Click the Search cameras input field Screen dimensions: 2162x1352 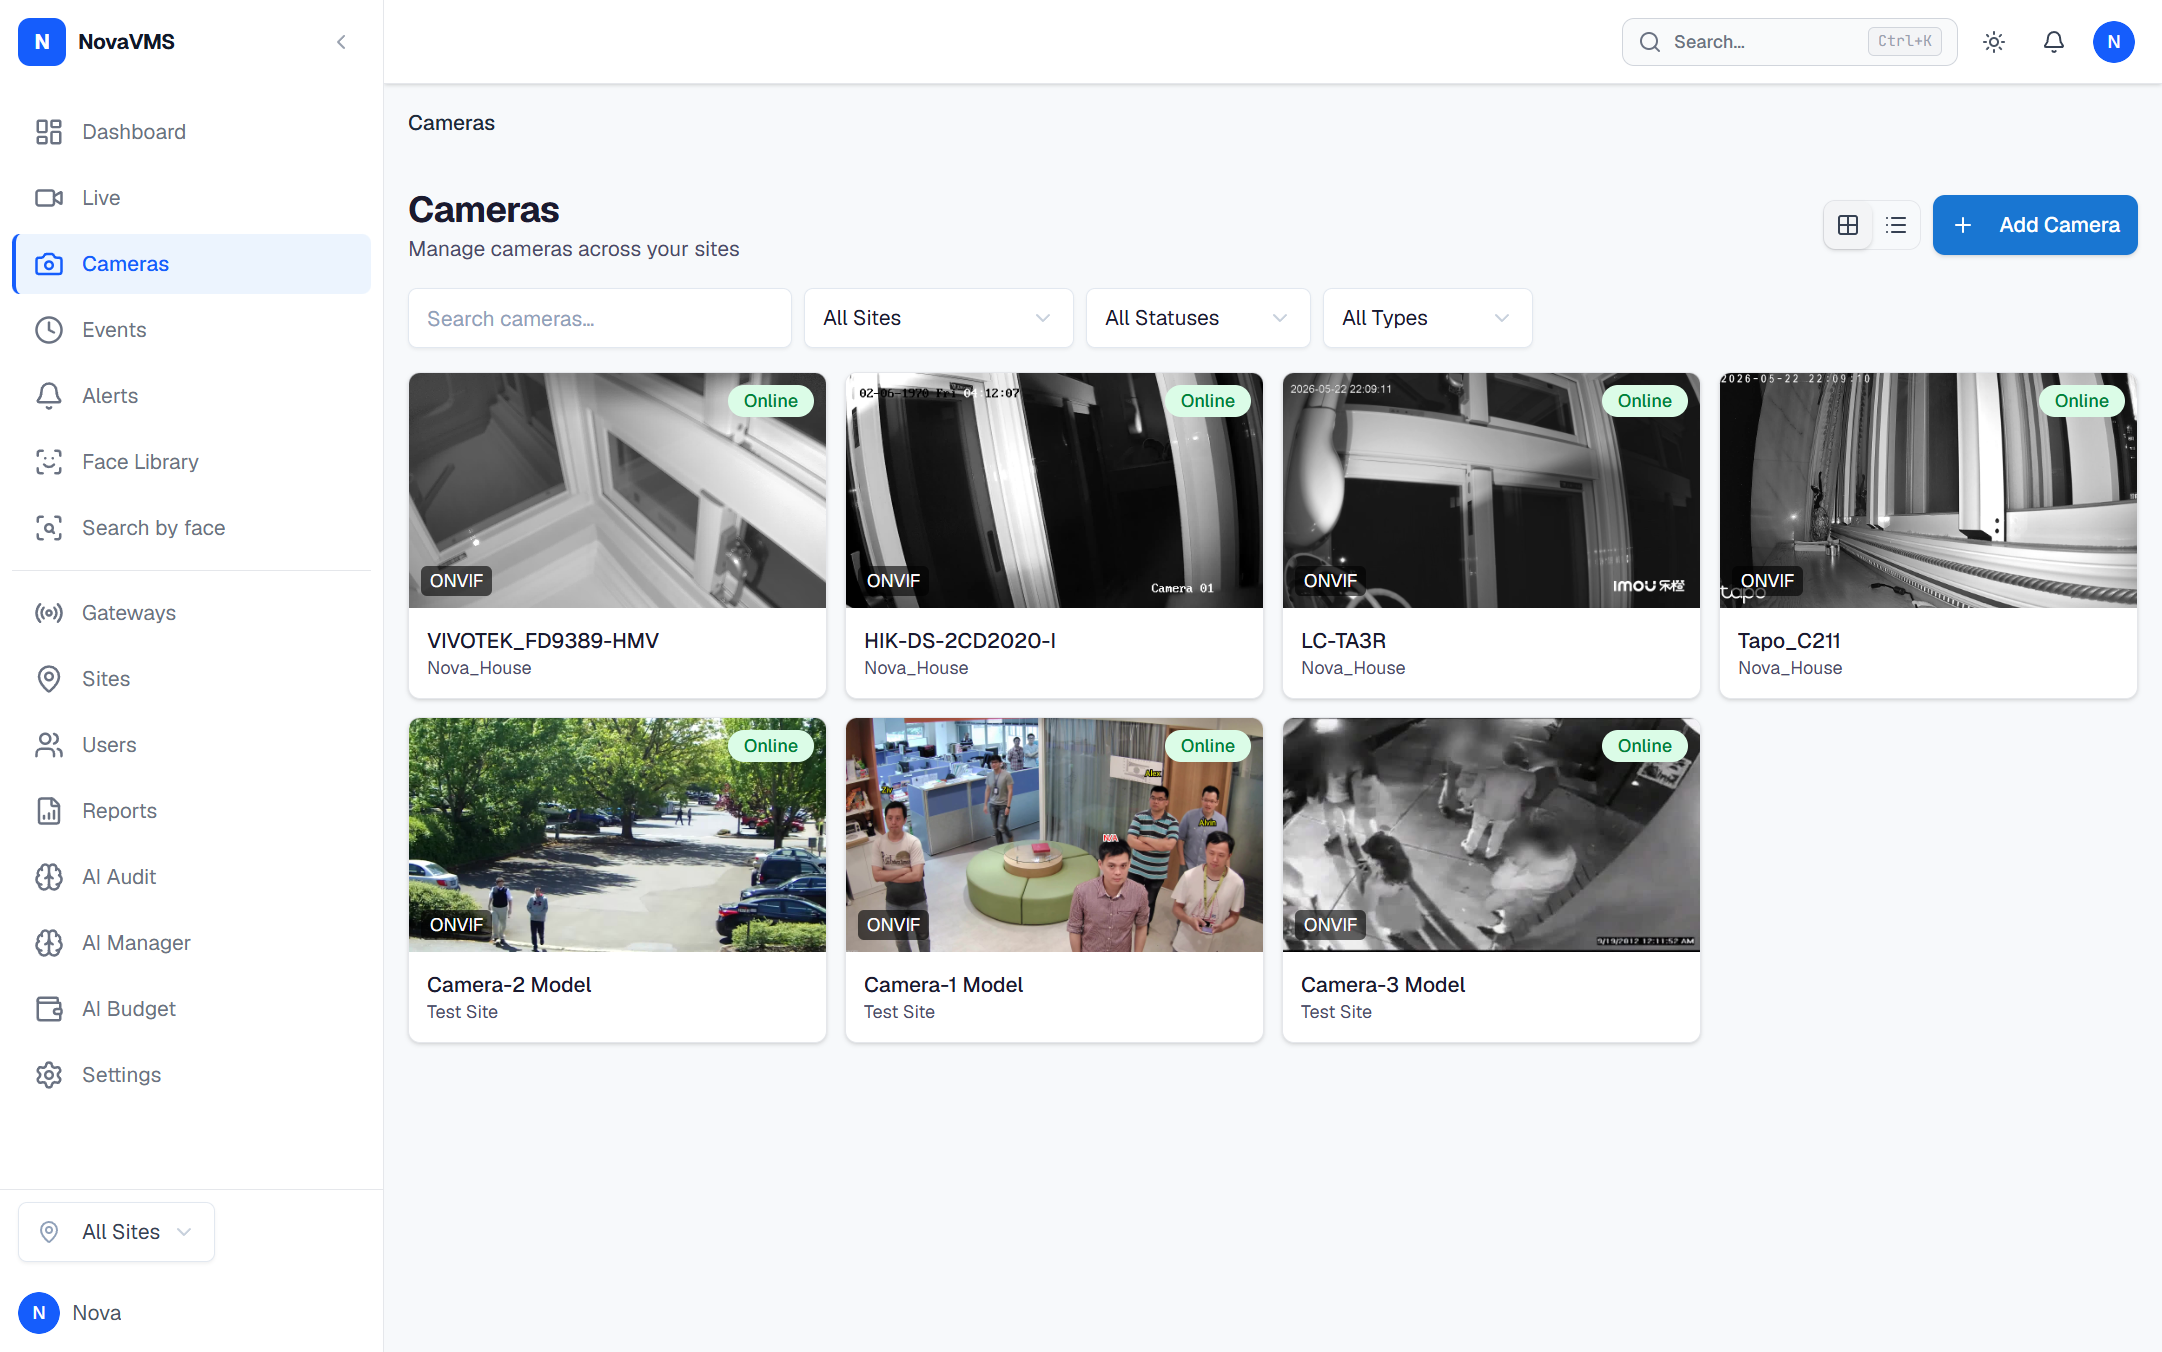[600, 318]
